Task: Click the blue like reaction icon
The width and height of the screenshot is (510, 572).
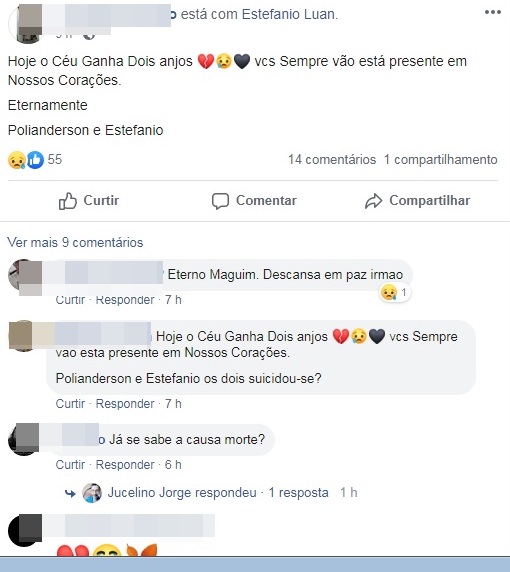Action: 35,160
